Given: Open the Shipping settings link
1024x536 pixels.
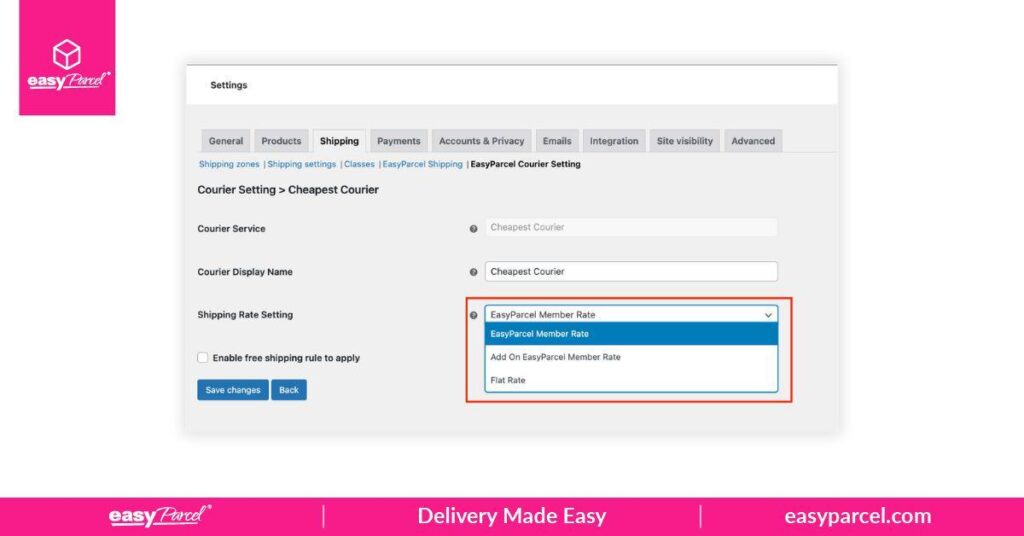Looking at the screenshot, I should 301,165.
